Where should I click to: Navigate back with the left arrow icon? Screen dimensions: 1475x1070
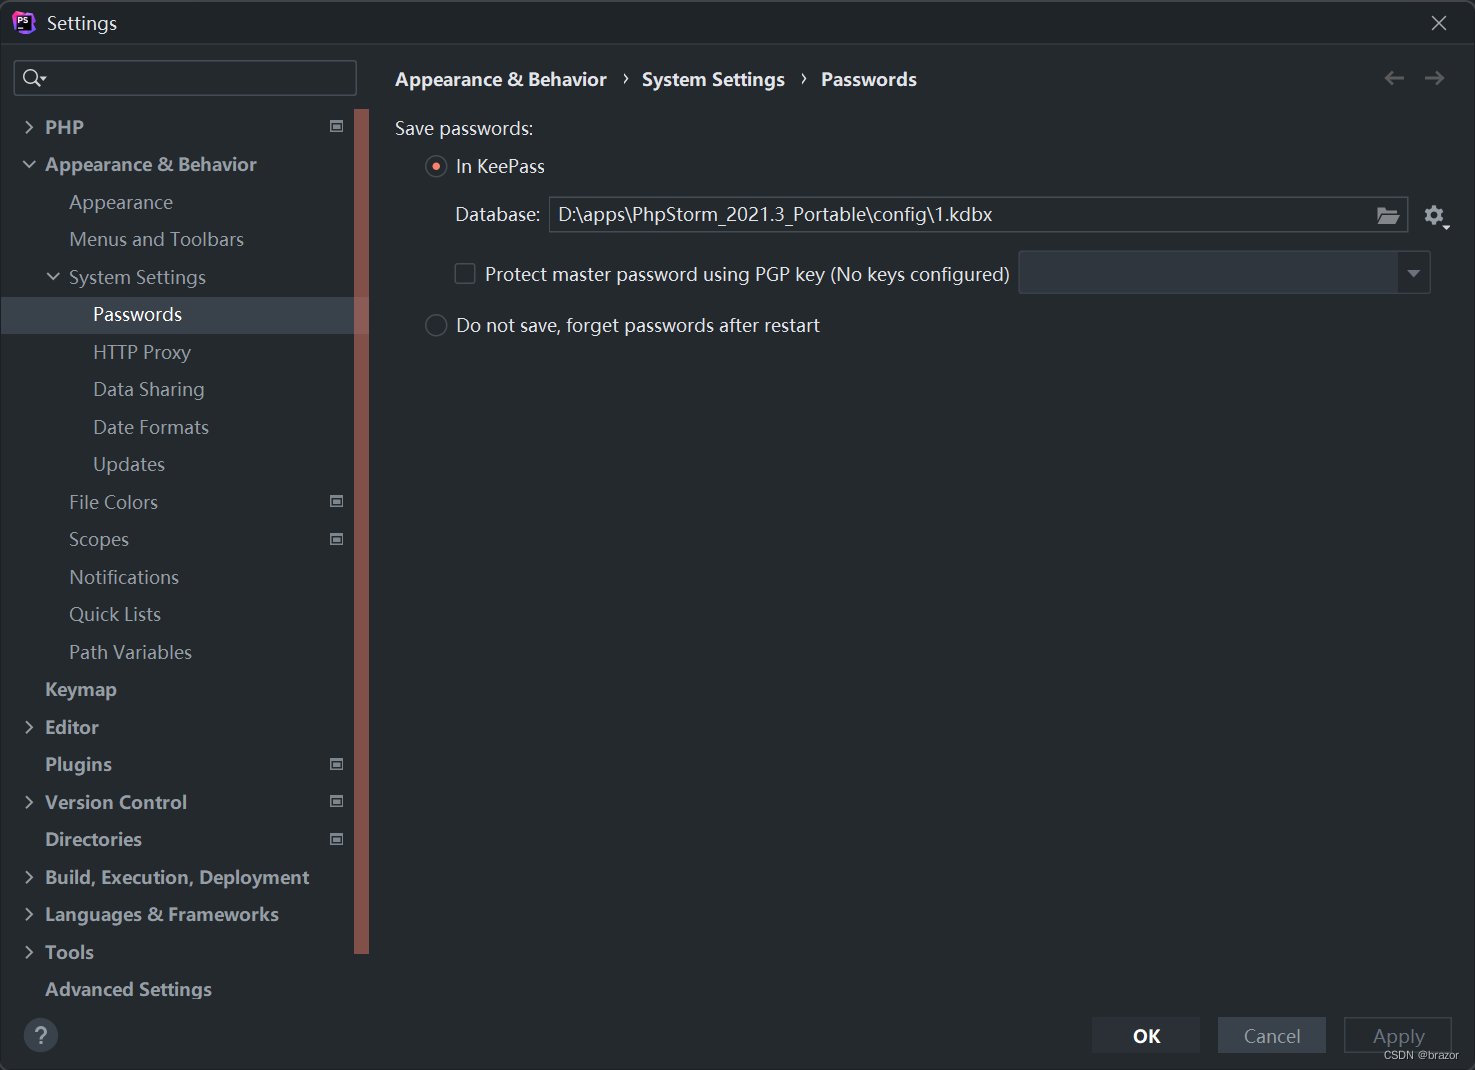pos(1394,78)
